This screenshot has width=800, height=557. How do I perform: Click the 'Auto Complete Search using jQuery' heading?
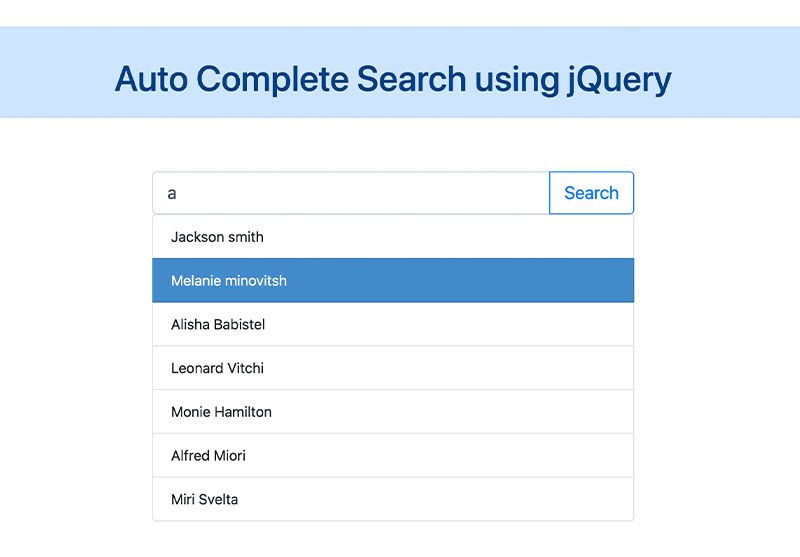click(x=393, y=80)
